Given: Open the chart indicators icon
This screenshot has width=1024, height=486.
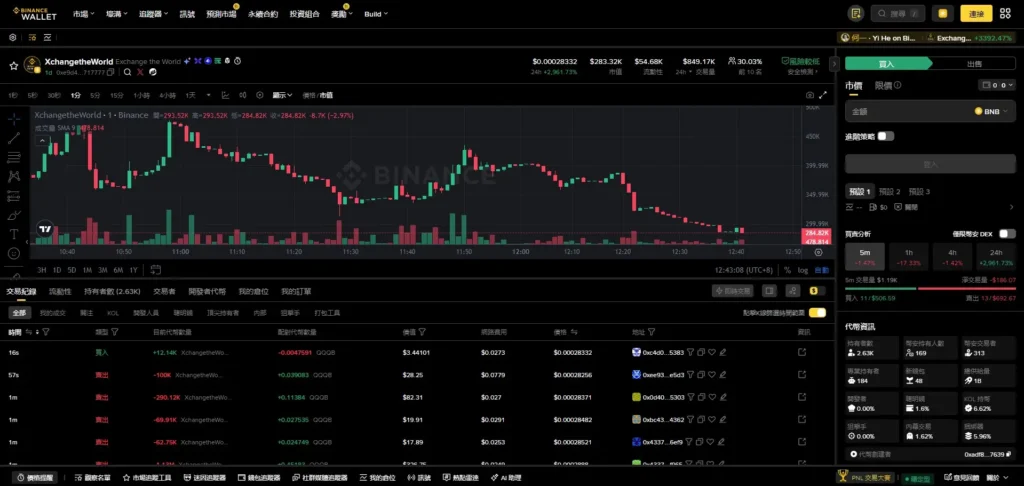Looking at the screenshot, I should pyautogui.click(x=225, y=95).
